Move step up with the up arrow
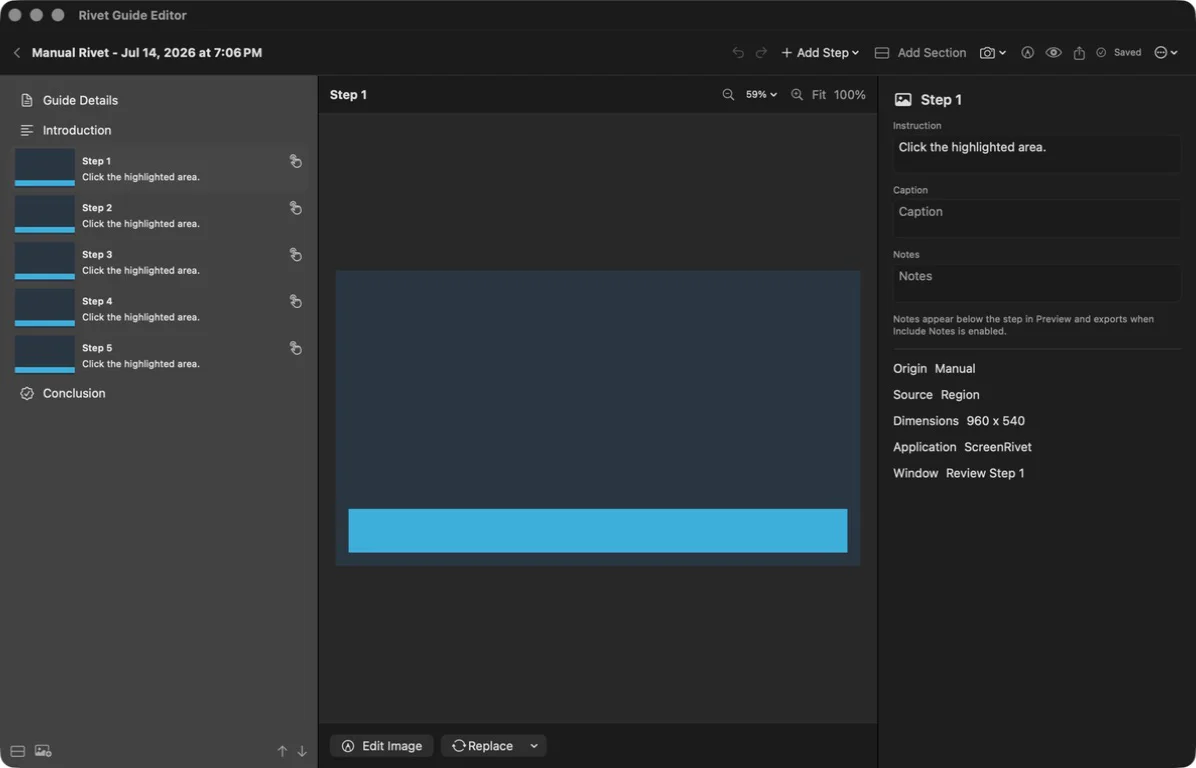This screenshot has width=1196, height=768. click(x=282, y=751)
